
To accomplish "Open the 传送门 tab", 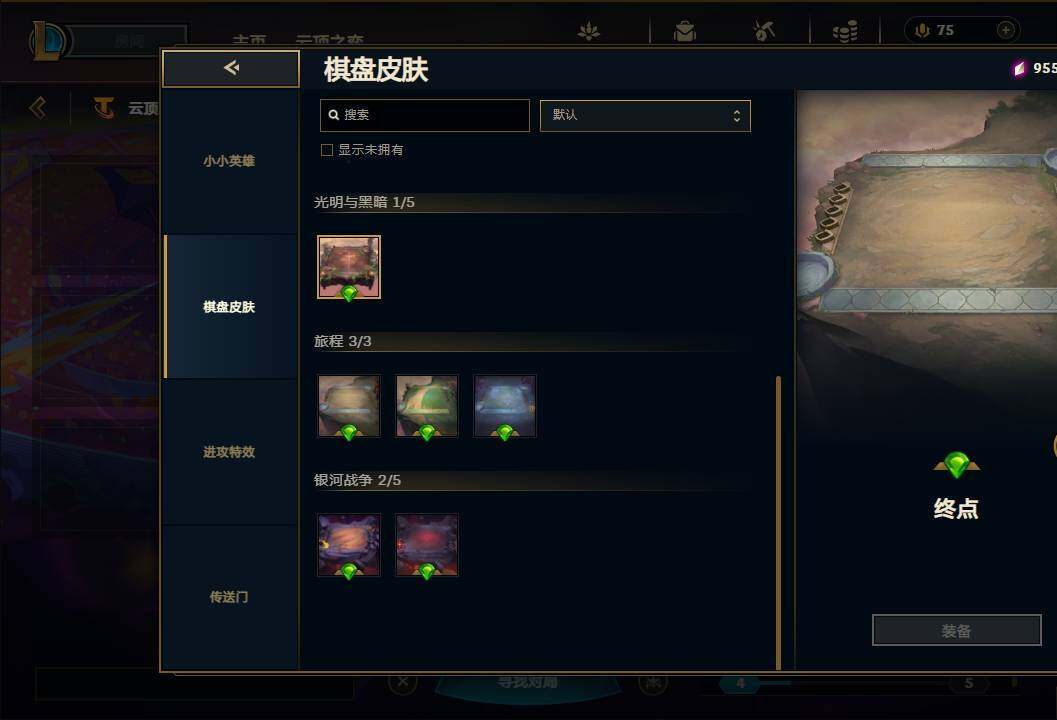I will (230, 597).
